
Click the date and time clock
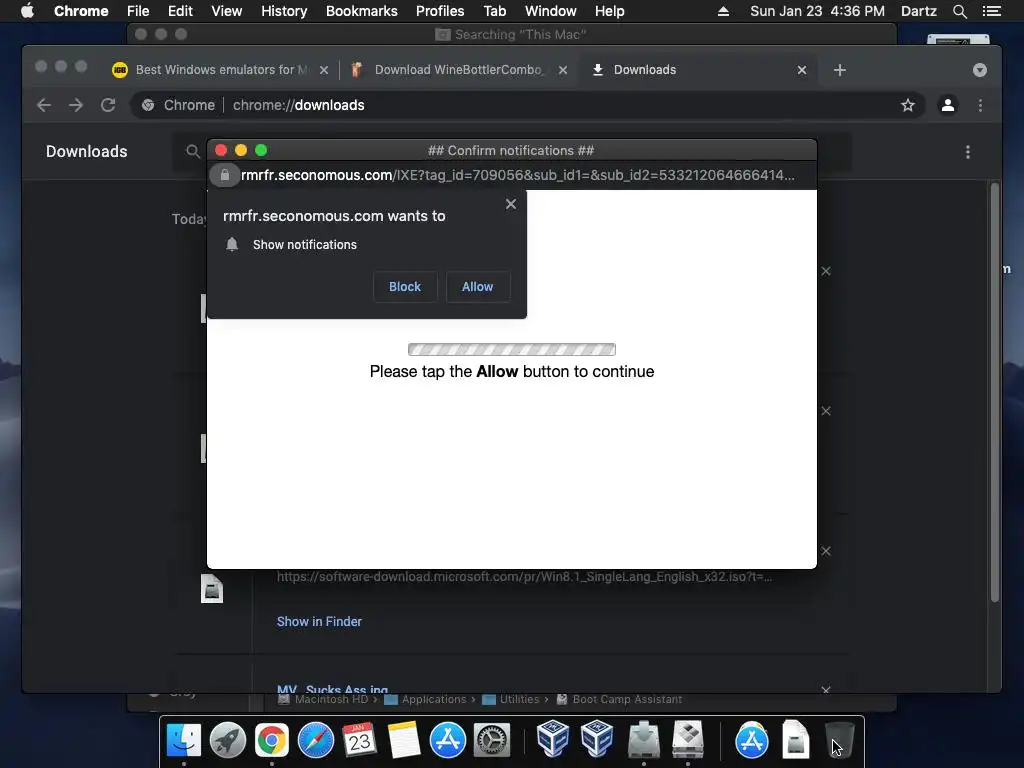tap(818, 11)
